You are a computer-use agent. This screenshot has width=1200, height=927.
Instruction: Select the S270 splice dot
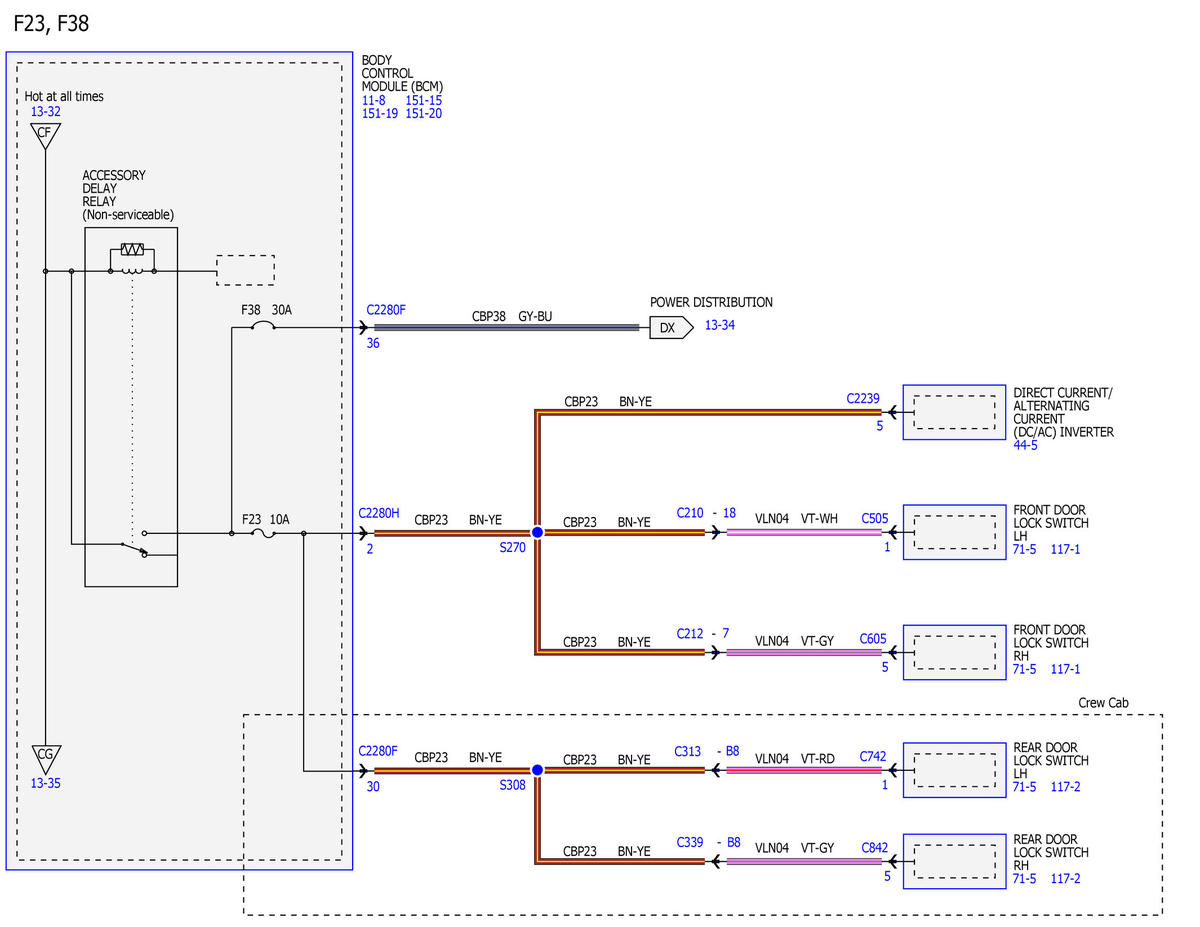(x=537, y=533)
